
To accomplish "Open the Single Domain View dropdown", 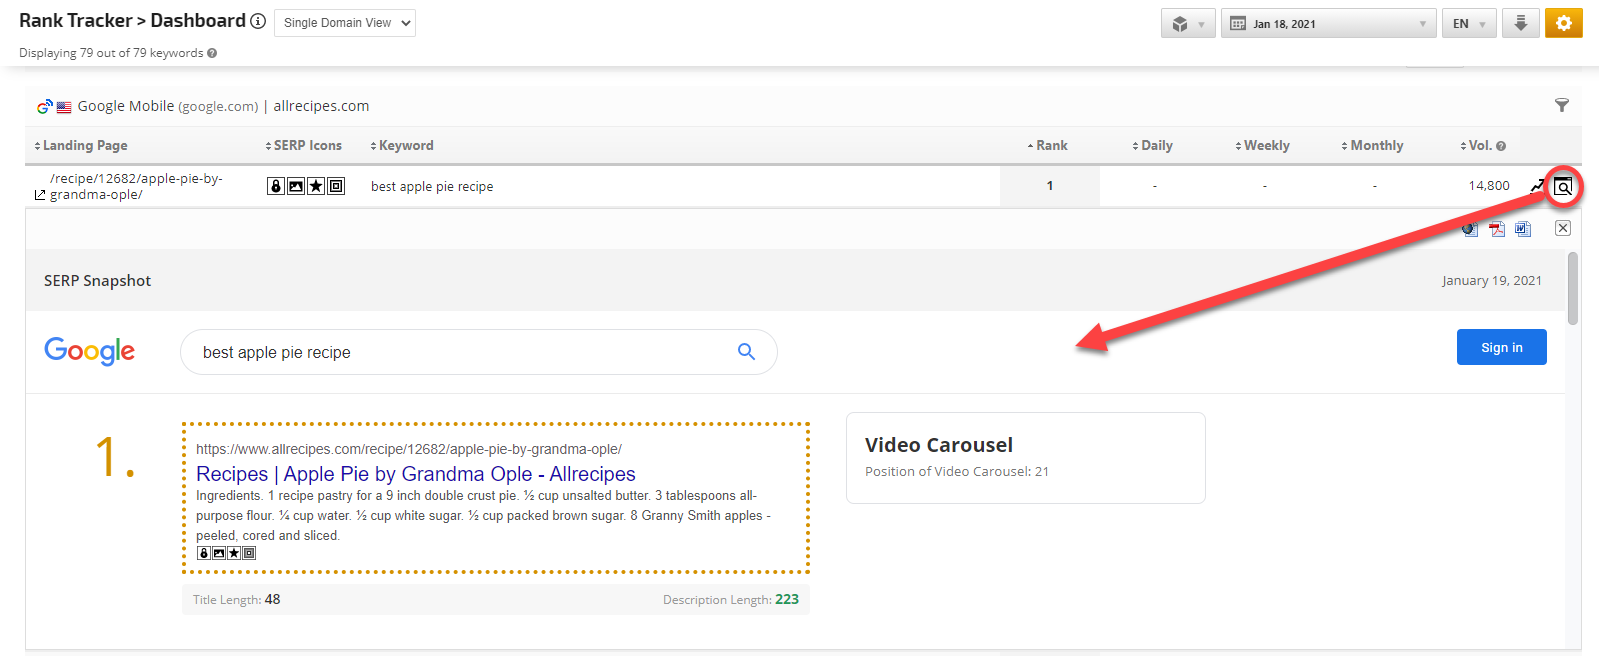I will tap(344, 23).
